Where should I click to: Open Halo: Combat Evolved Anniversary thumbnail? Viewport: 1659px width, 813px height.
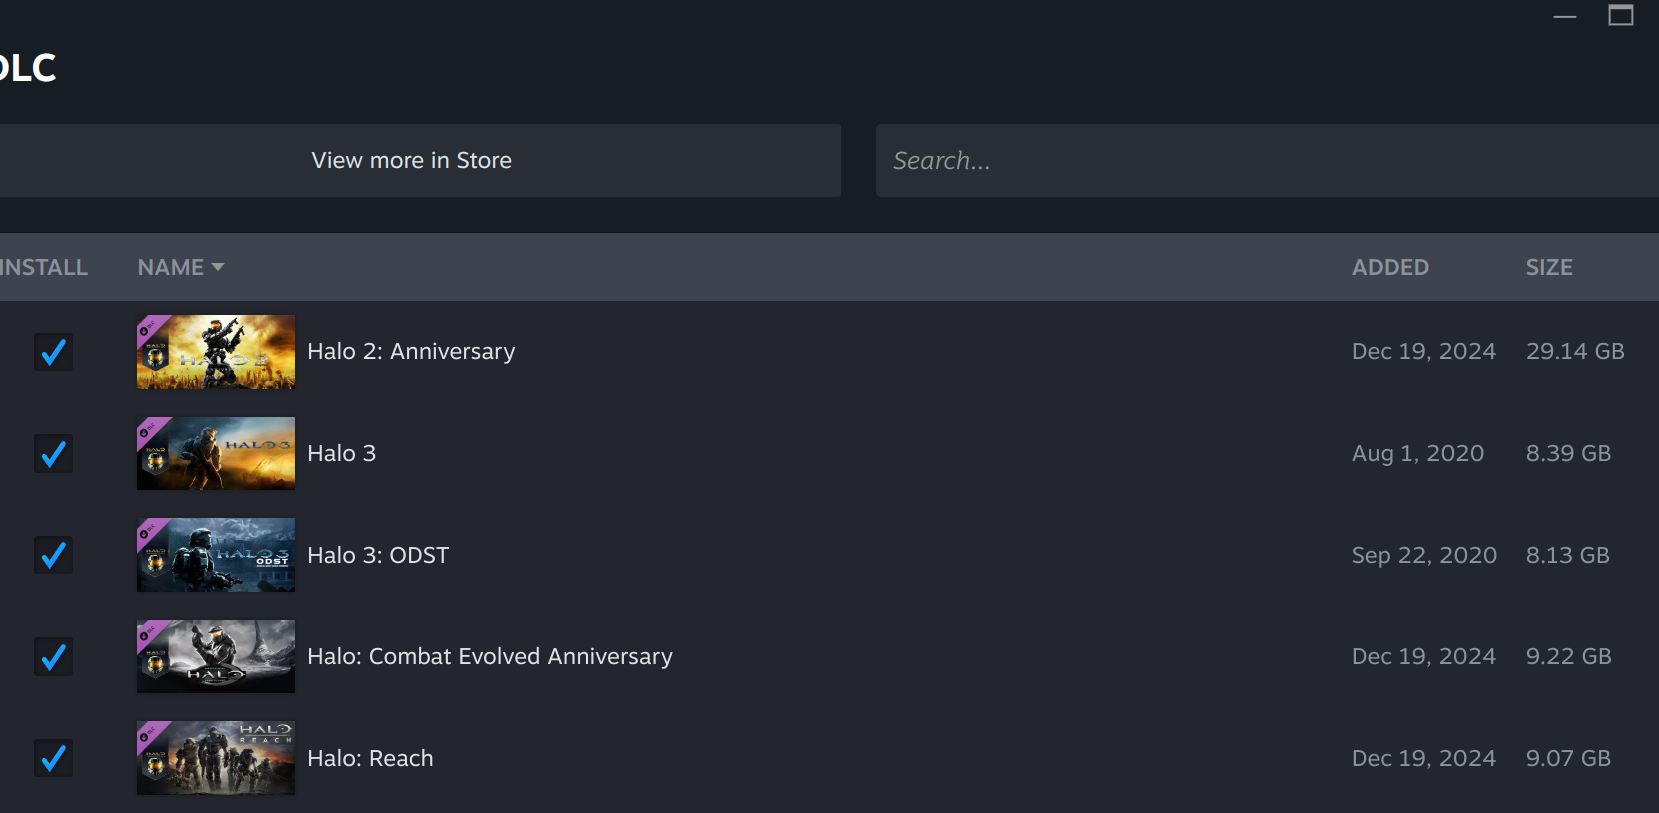(216, 657)
